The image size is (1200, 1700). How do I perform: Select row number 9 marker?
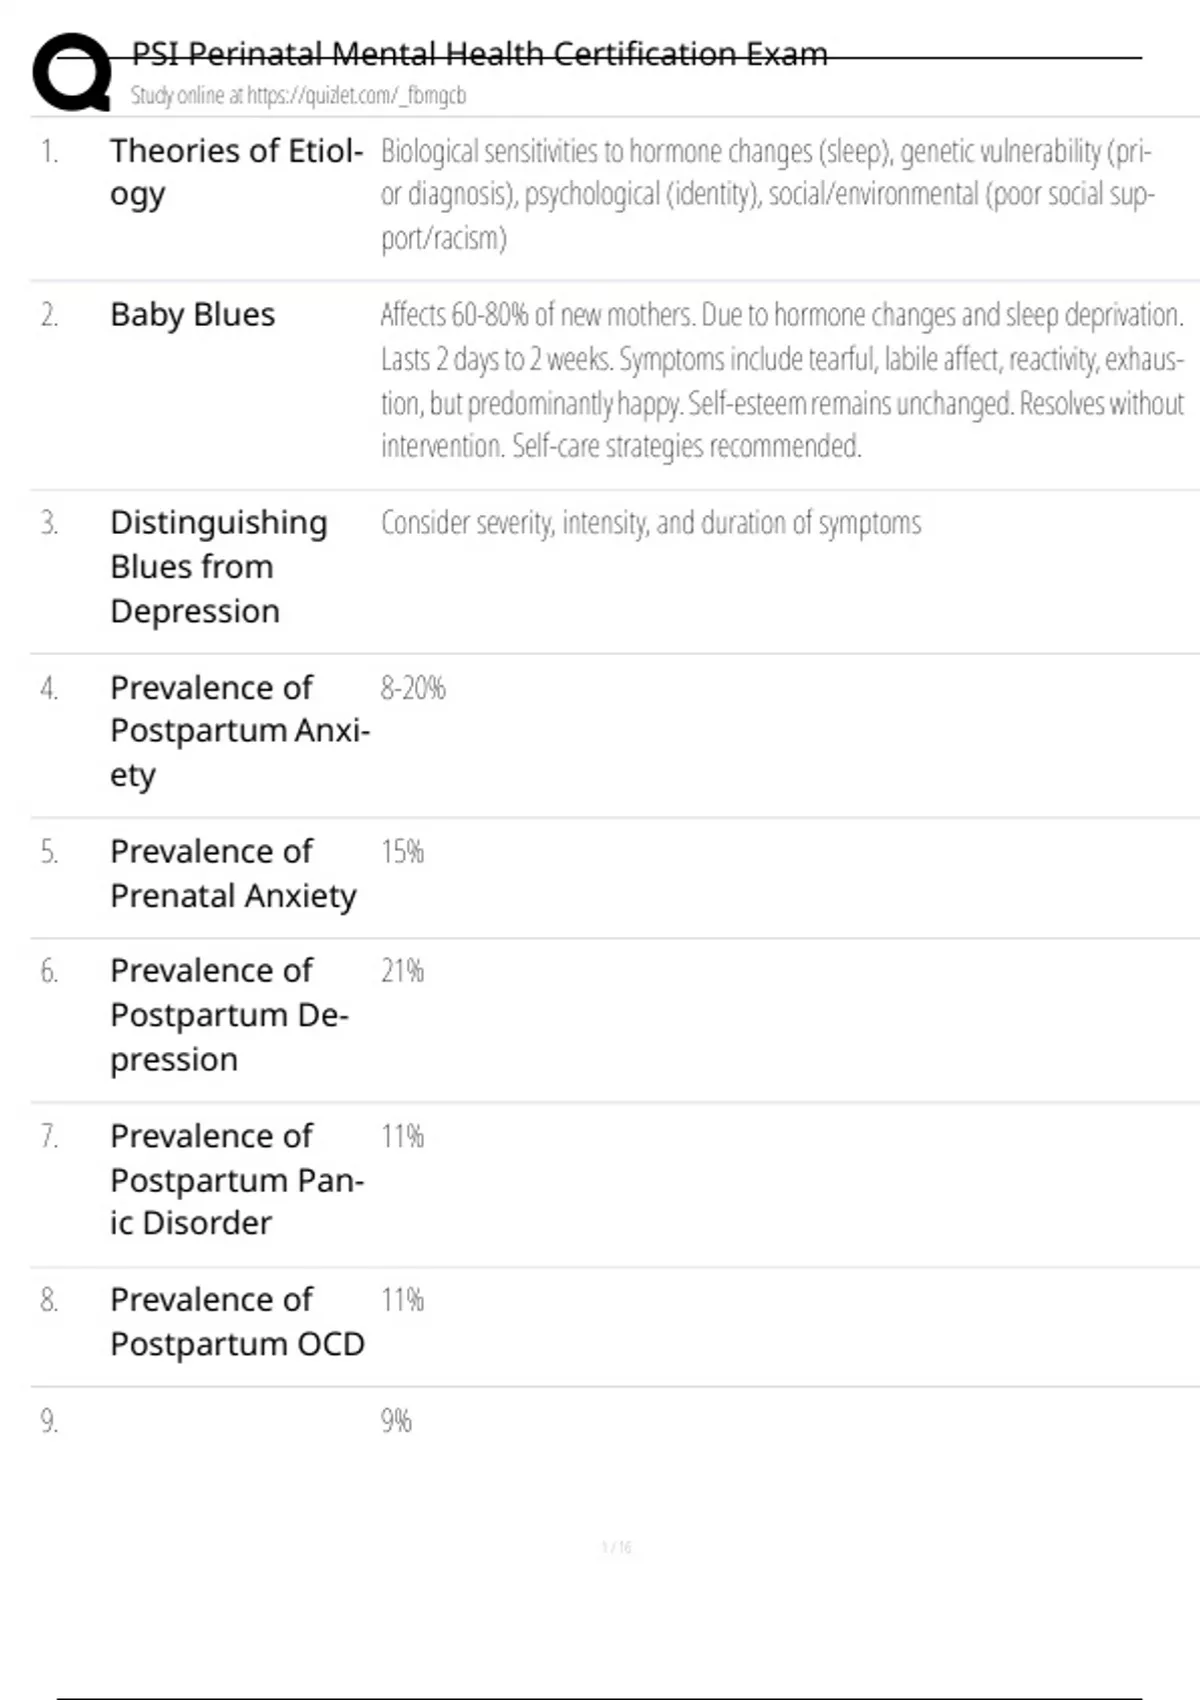coord(49,1421)
